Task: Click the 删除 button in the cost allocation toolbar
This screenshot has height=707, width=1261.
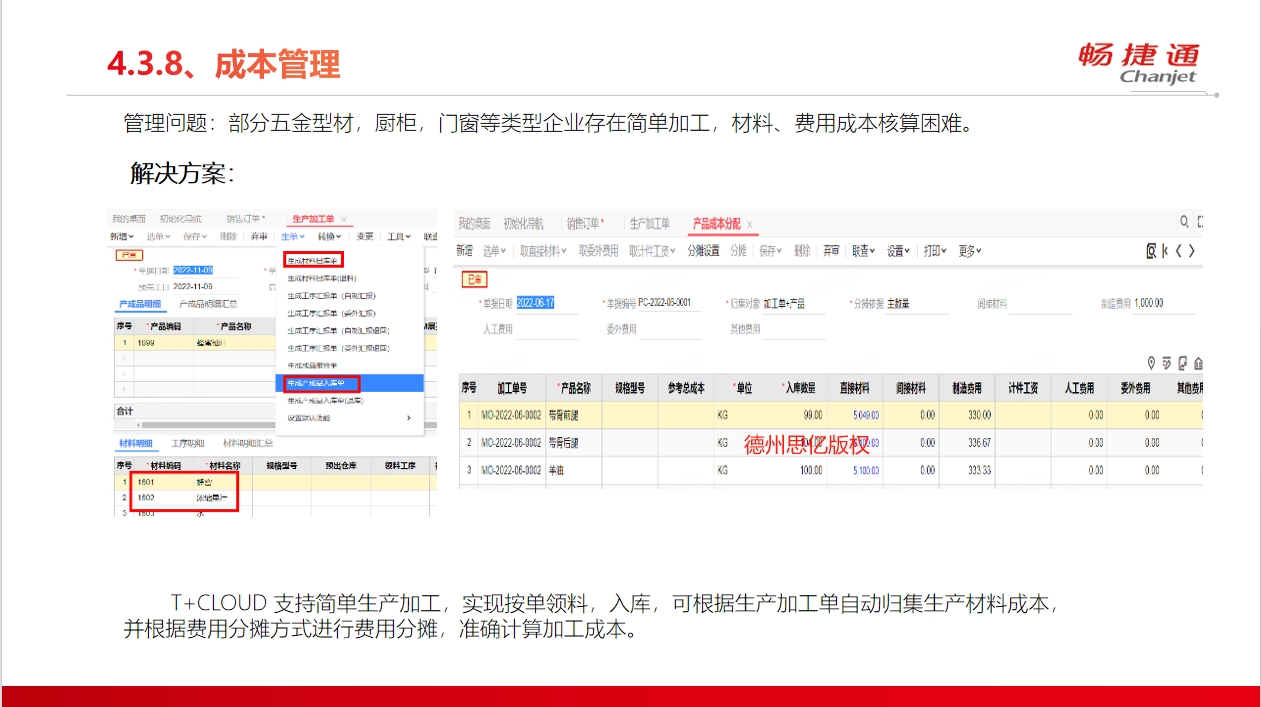Action: [802, 251]
